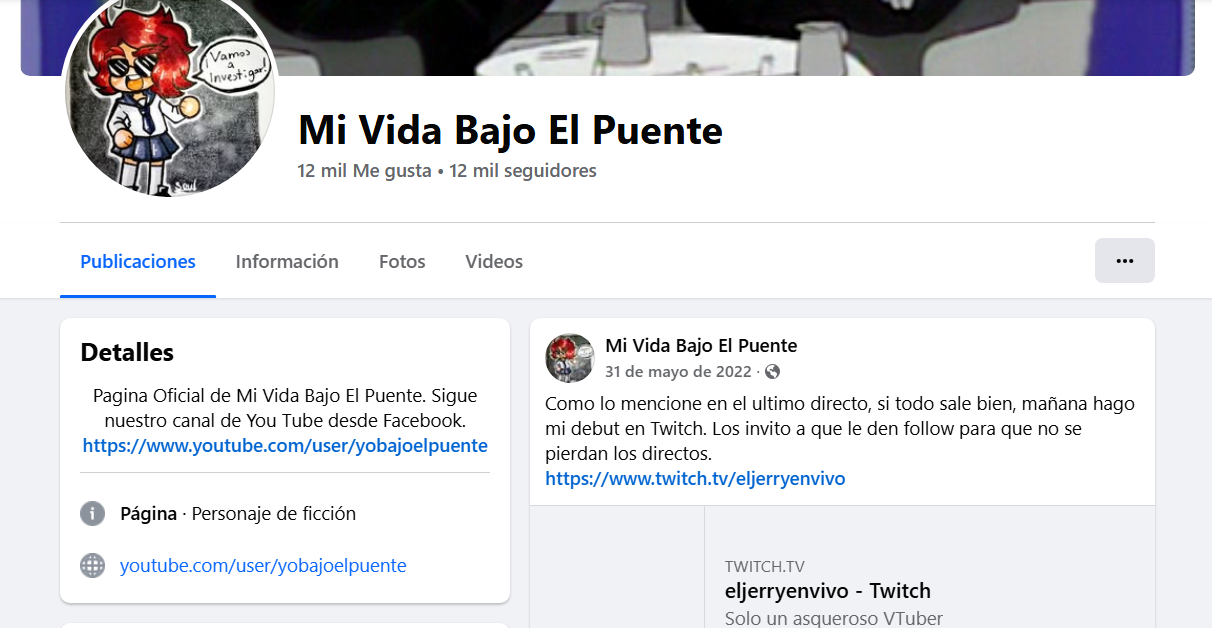This screenshot has height=628, width=1212.
Task: Click the public audience globe icon on post
Action: 772,372
